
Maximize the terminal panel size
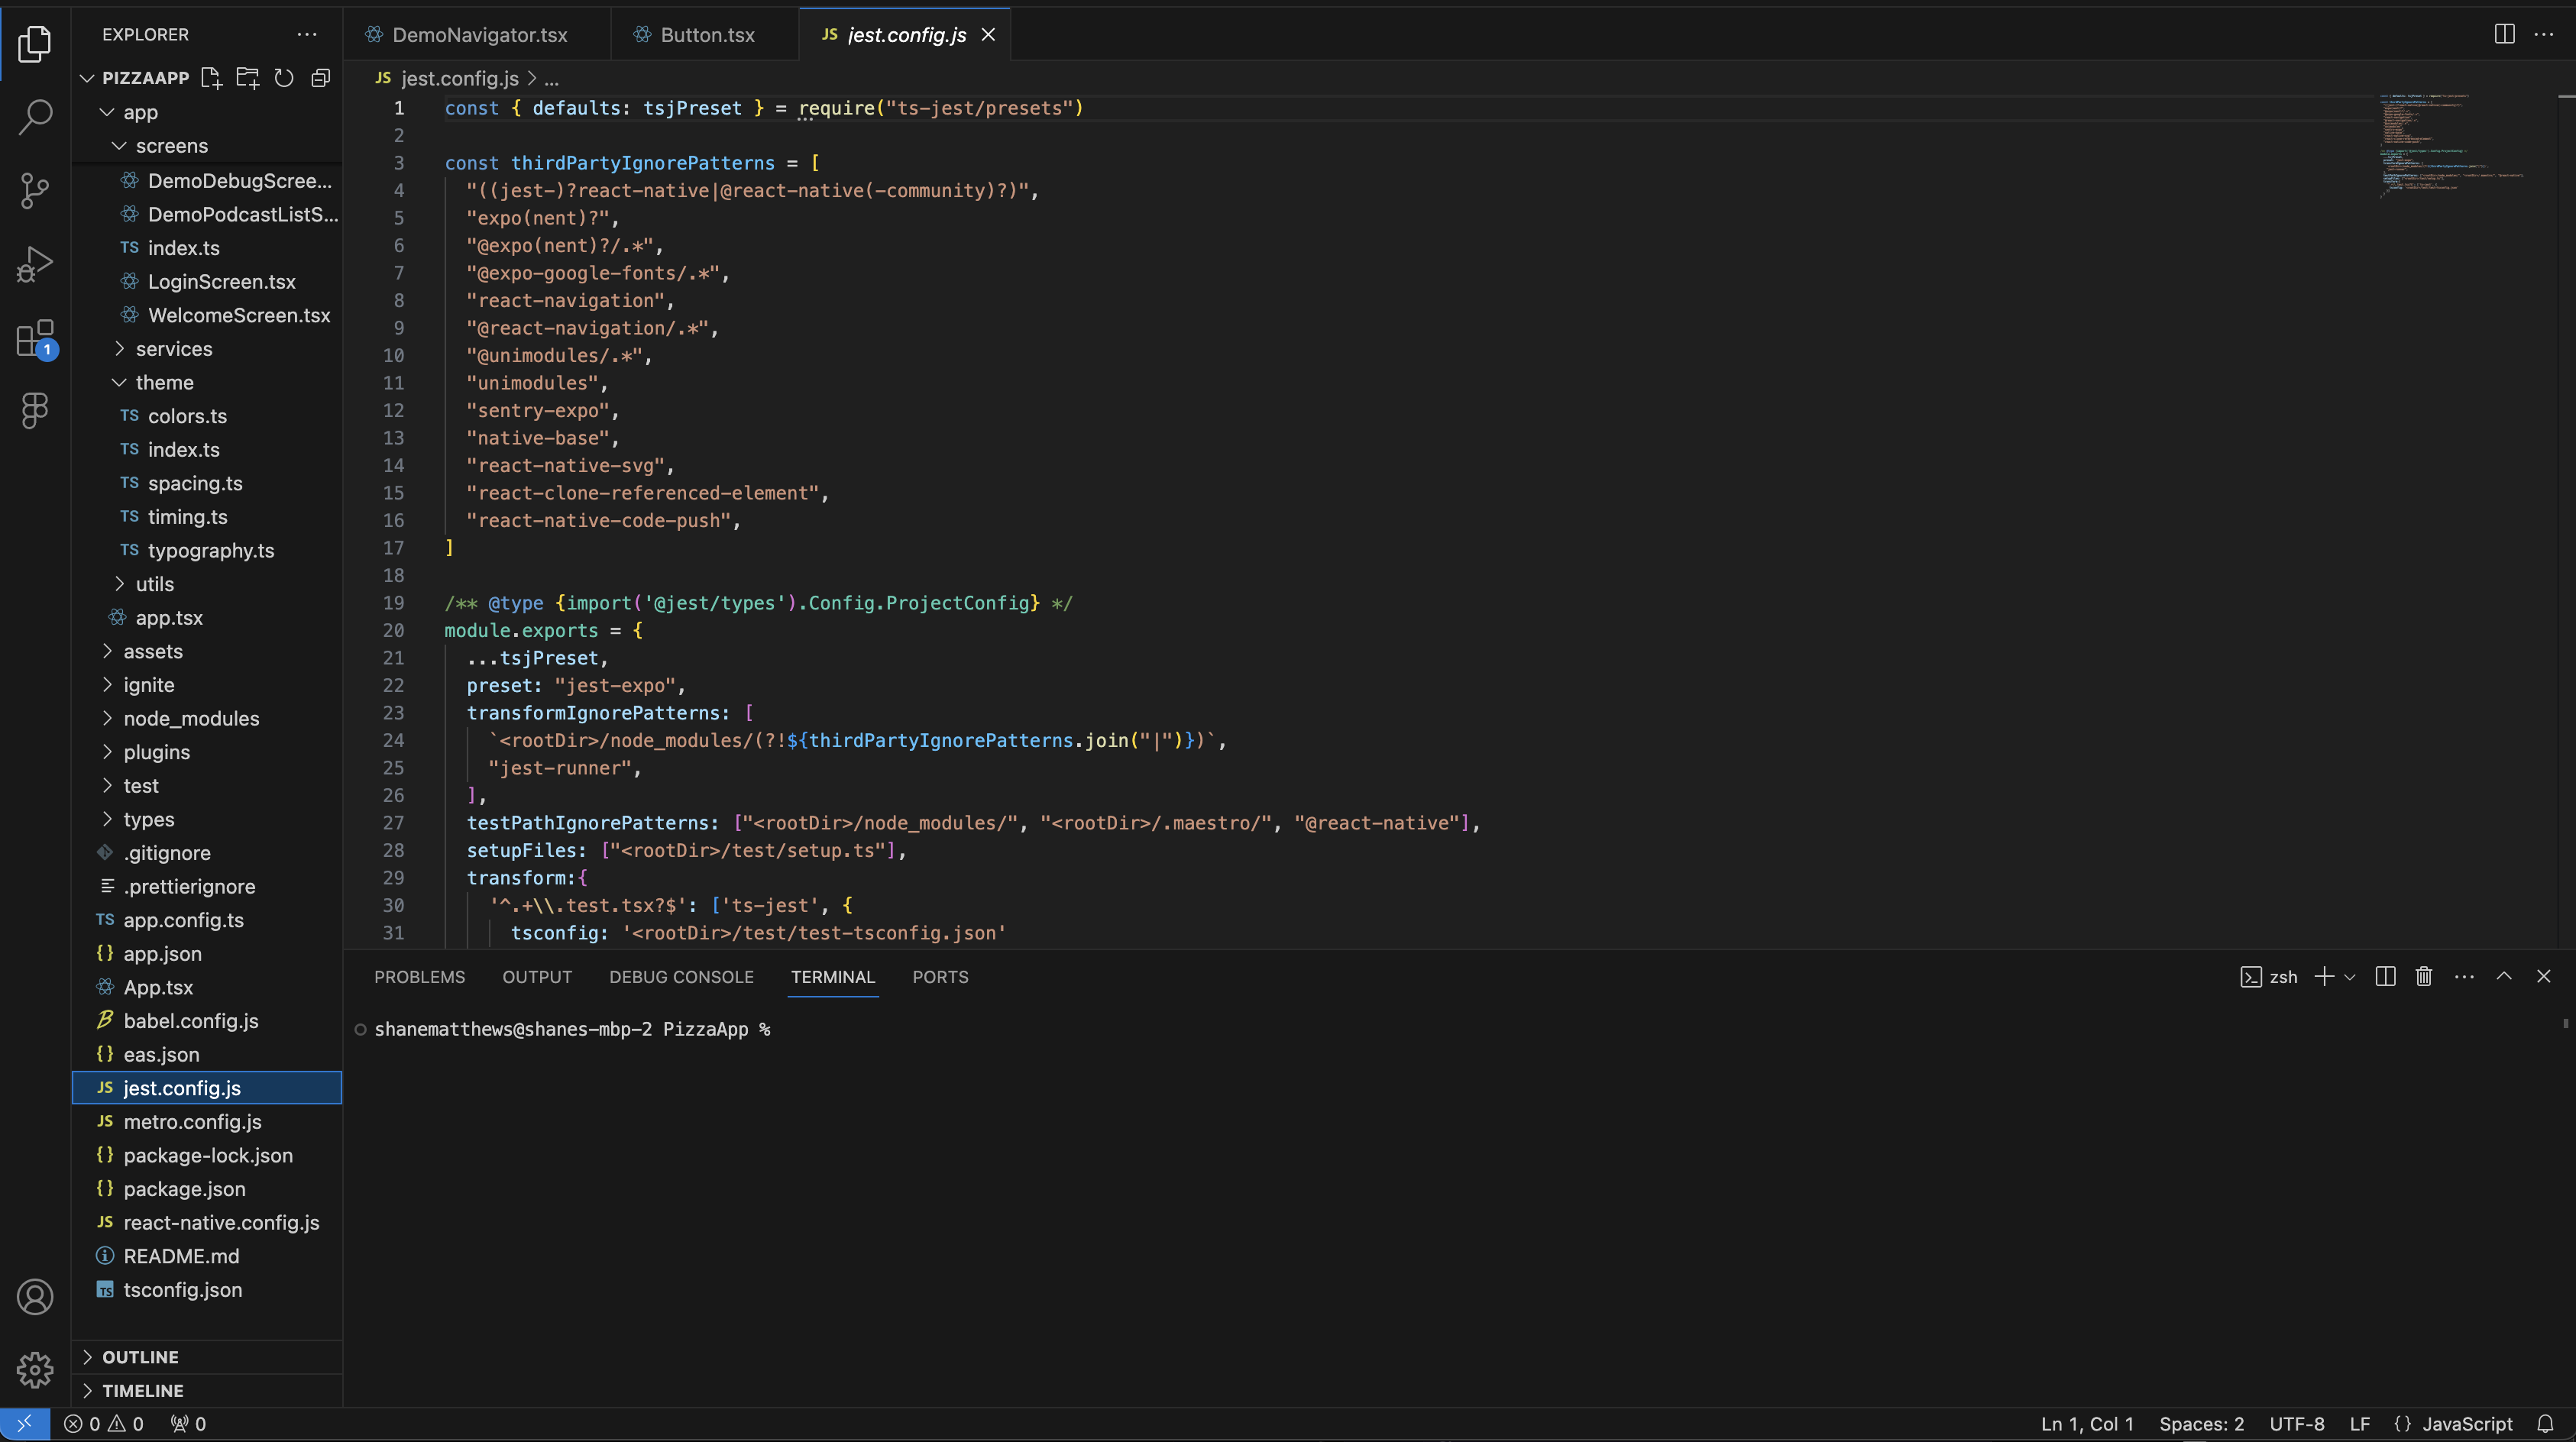pyautogui.click(x=2504, y=977)
